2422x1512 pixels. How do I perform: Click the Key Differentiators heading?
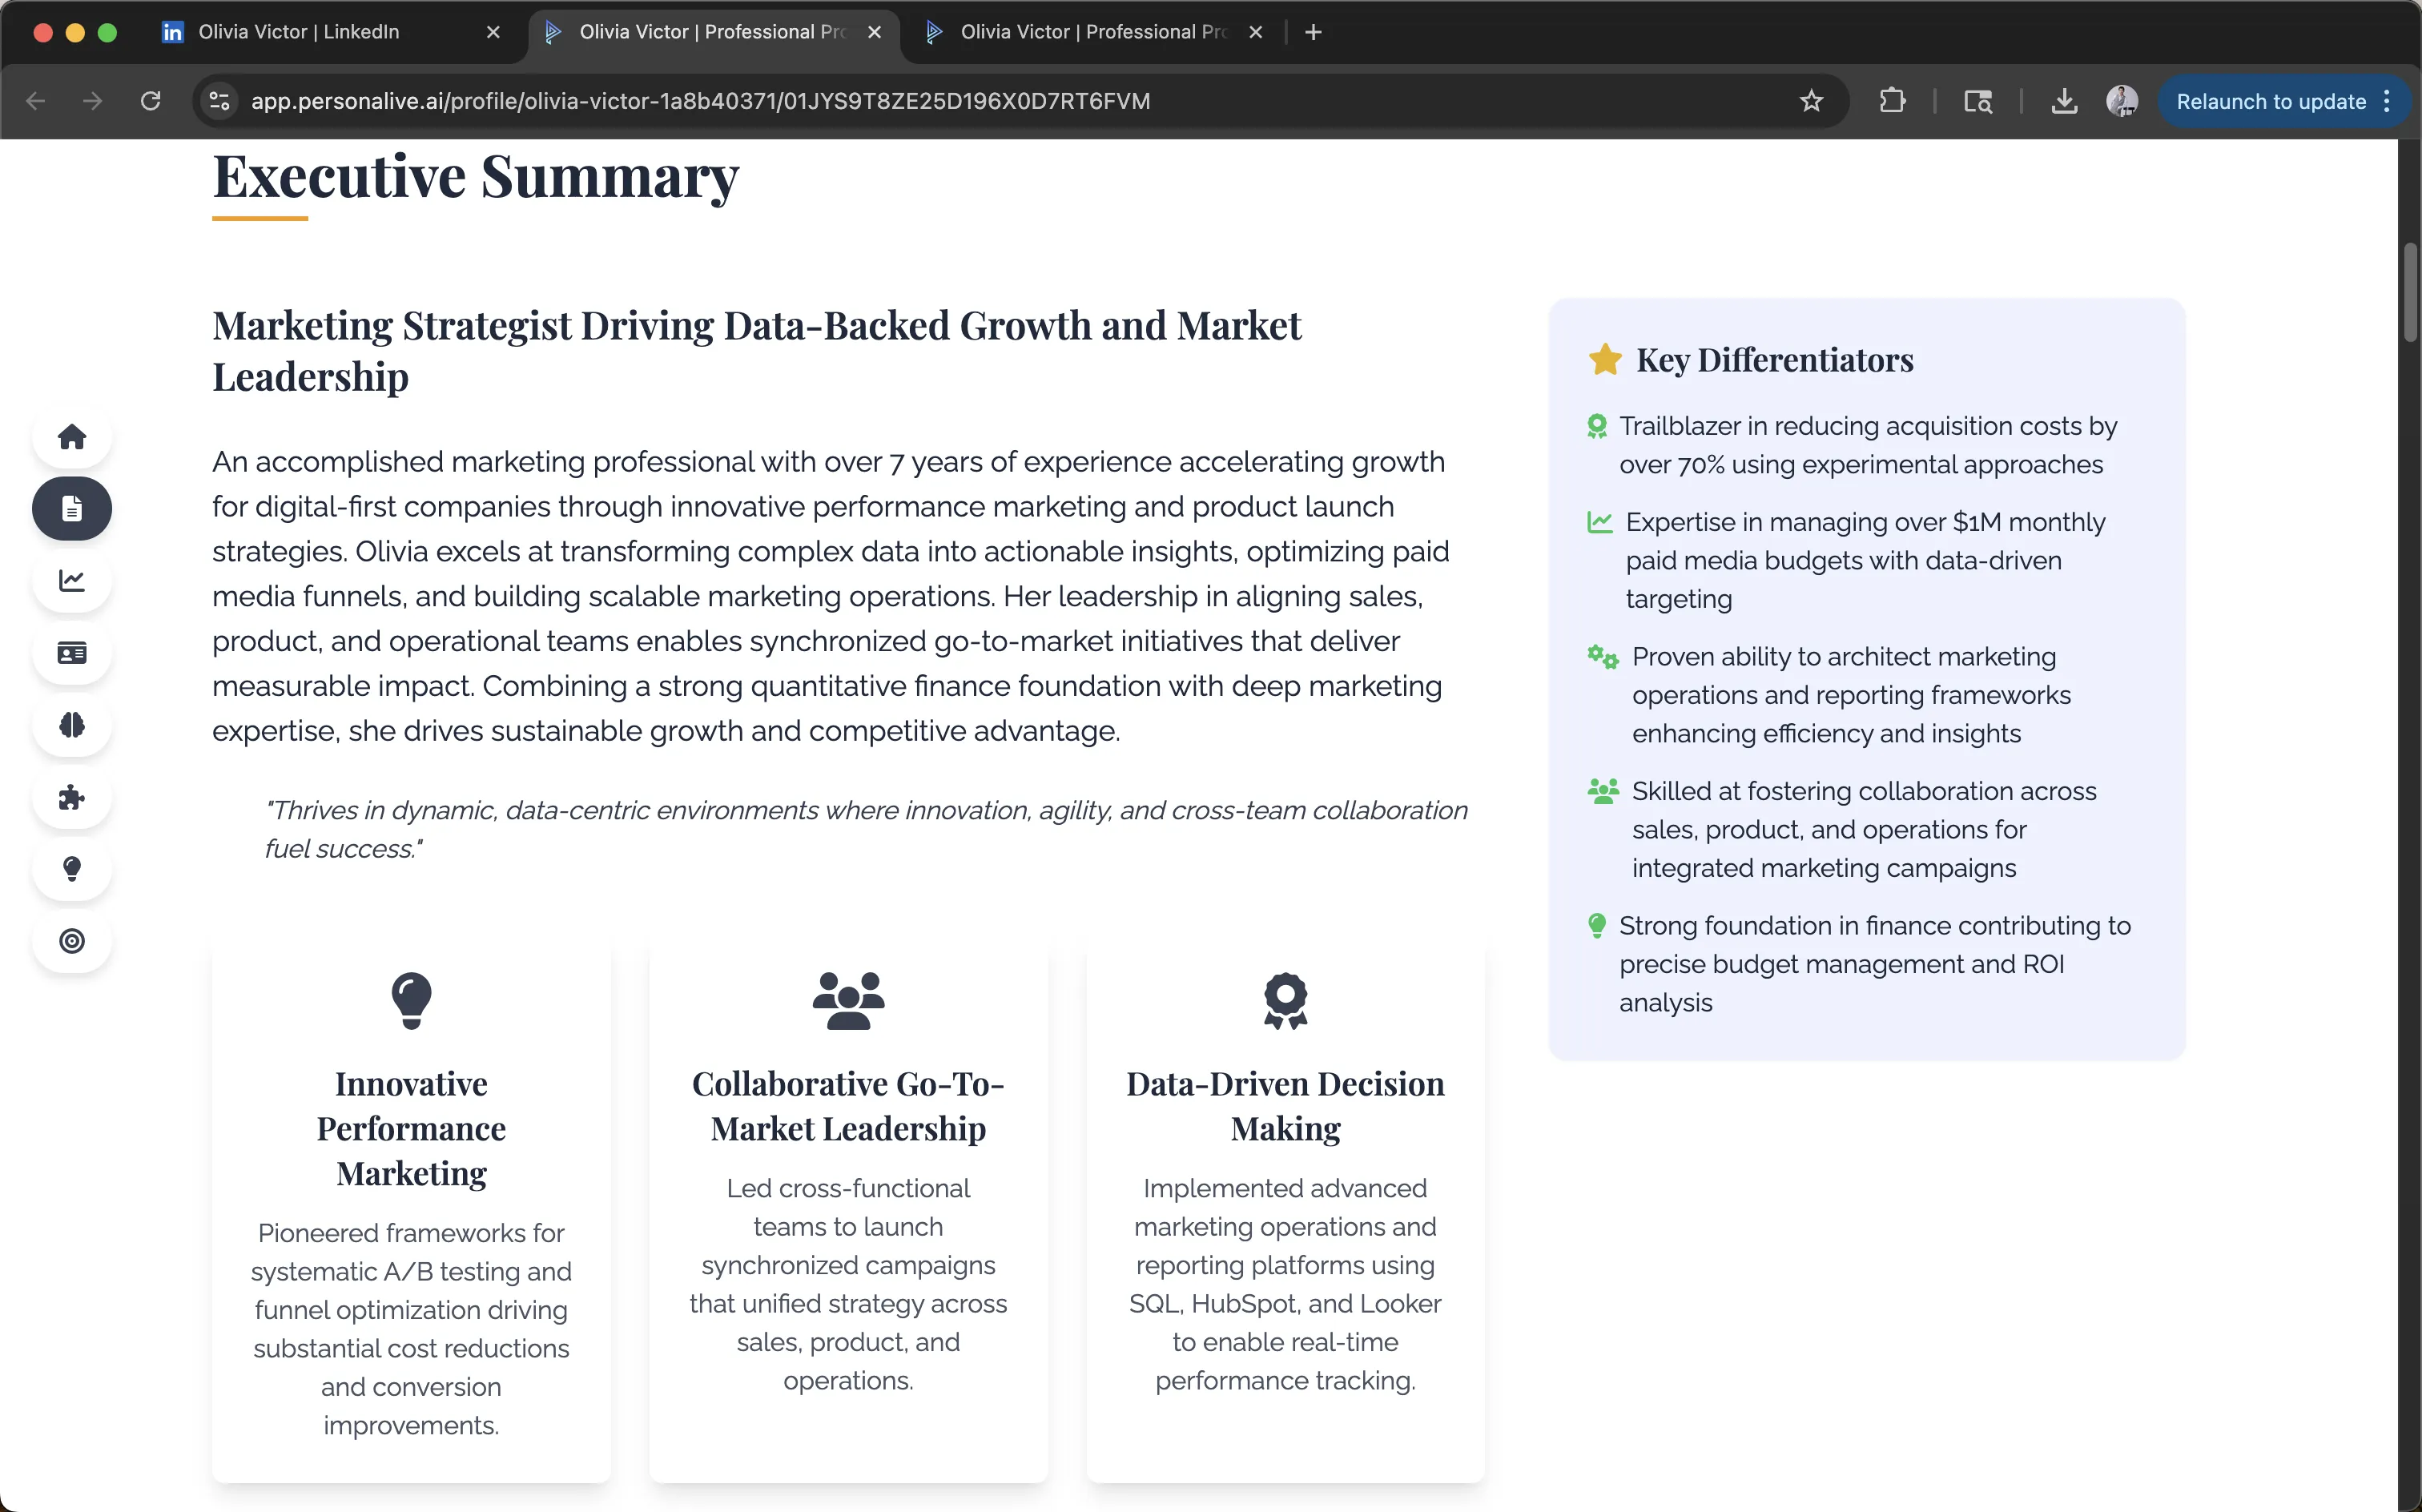pos(1775,360)
